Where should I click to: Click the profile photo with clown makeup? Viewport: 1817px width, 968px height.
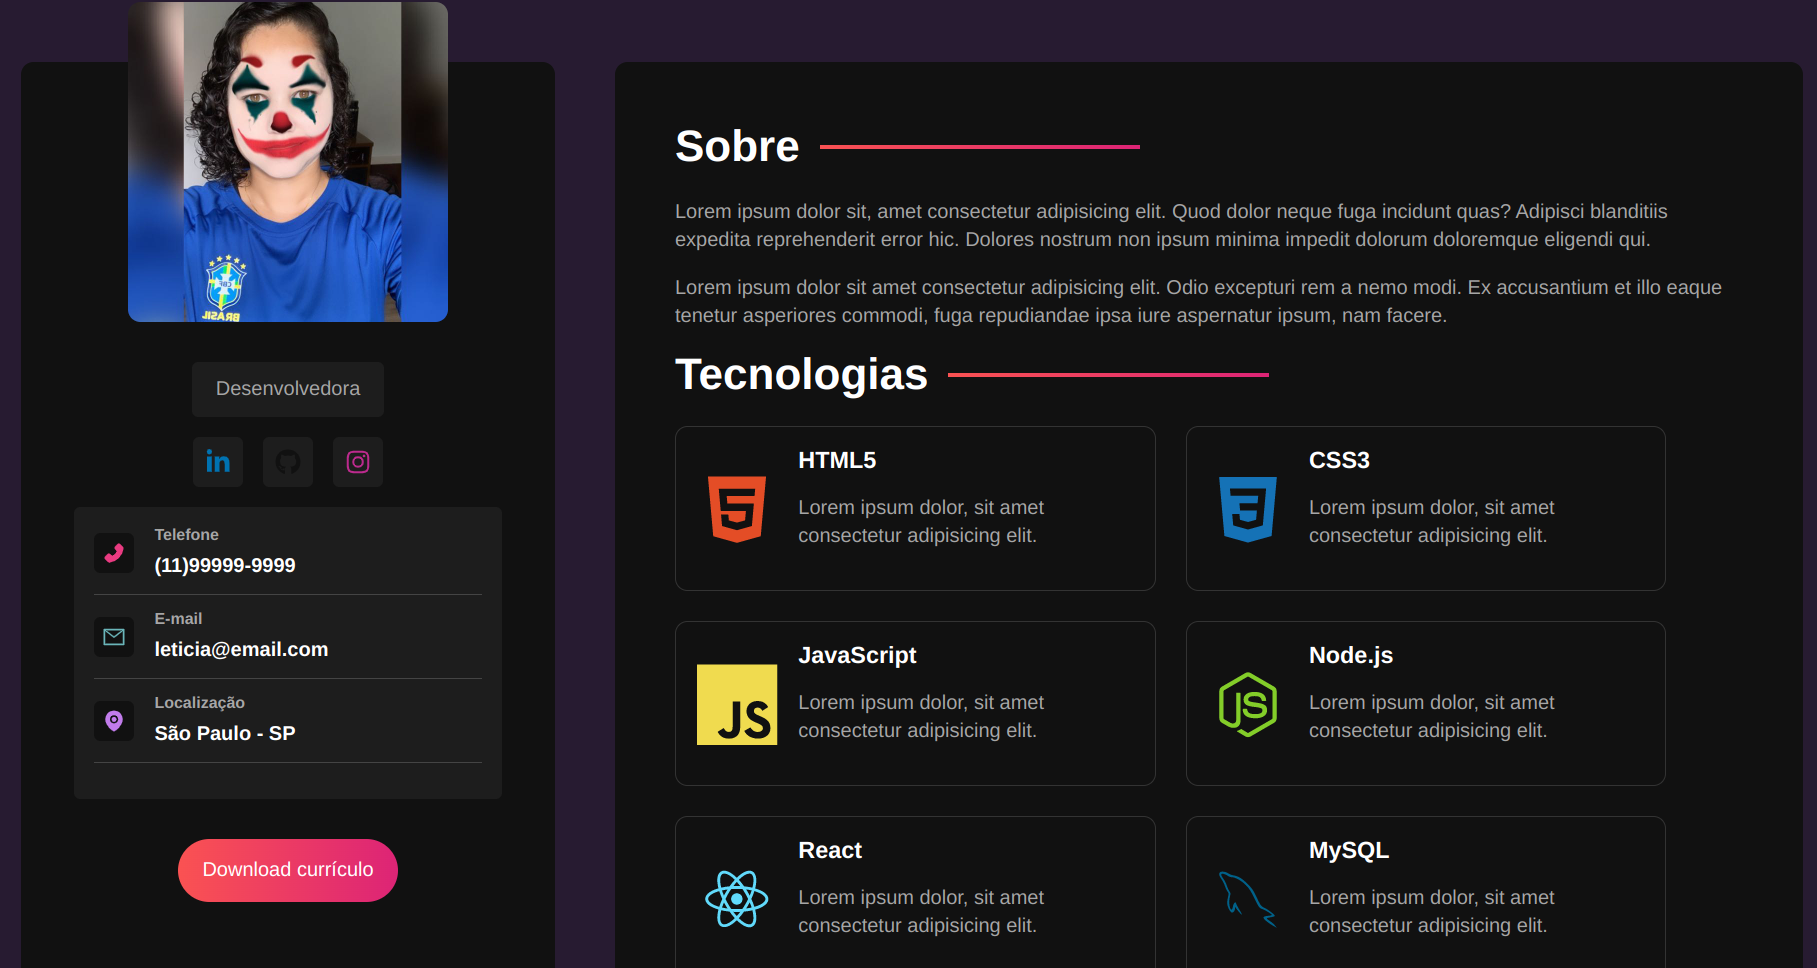(x=288, y=162)
